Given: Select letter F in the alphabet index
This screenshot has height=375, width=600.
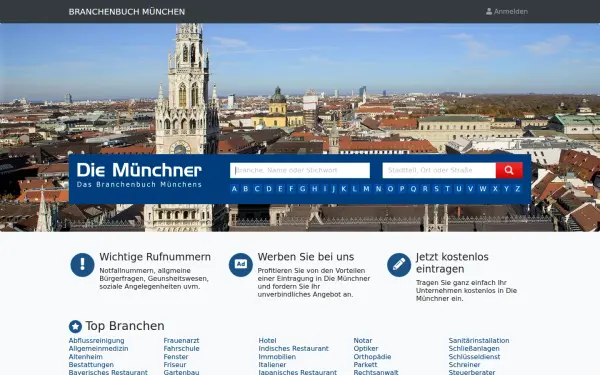Looking at the screenshot, I should (x=291, y=189).
